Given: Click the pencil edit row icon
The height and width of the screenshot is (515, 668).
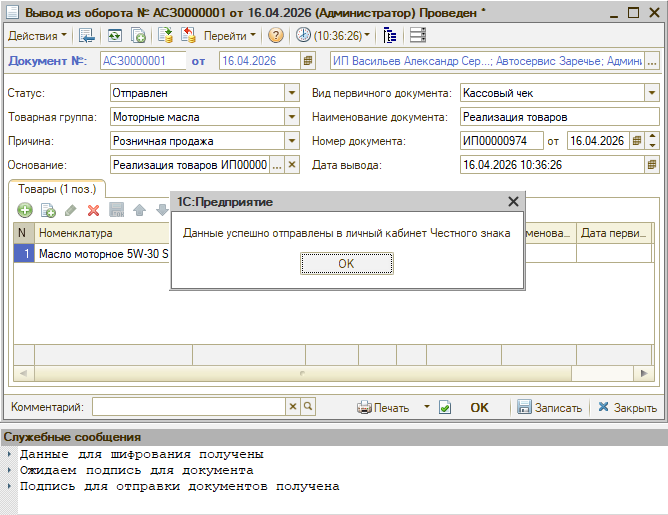Looking at the screenshot, I should tap(70, 210).
